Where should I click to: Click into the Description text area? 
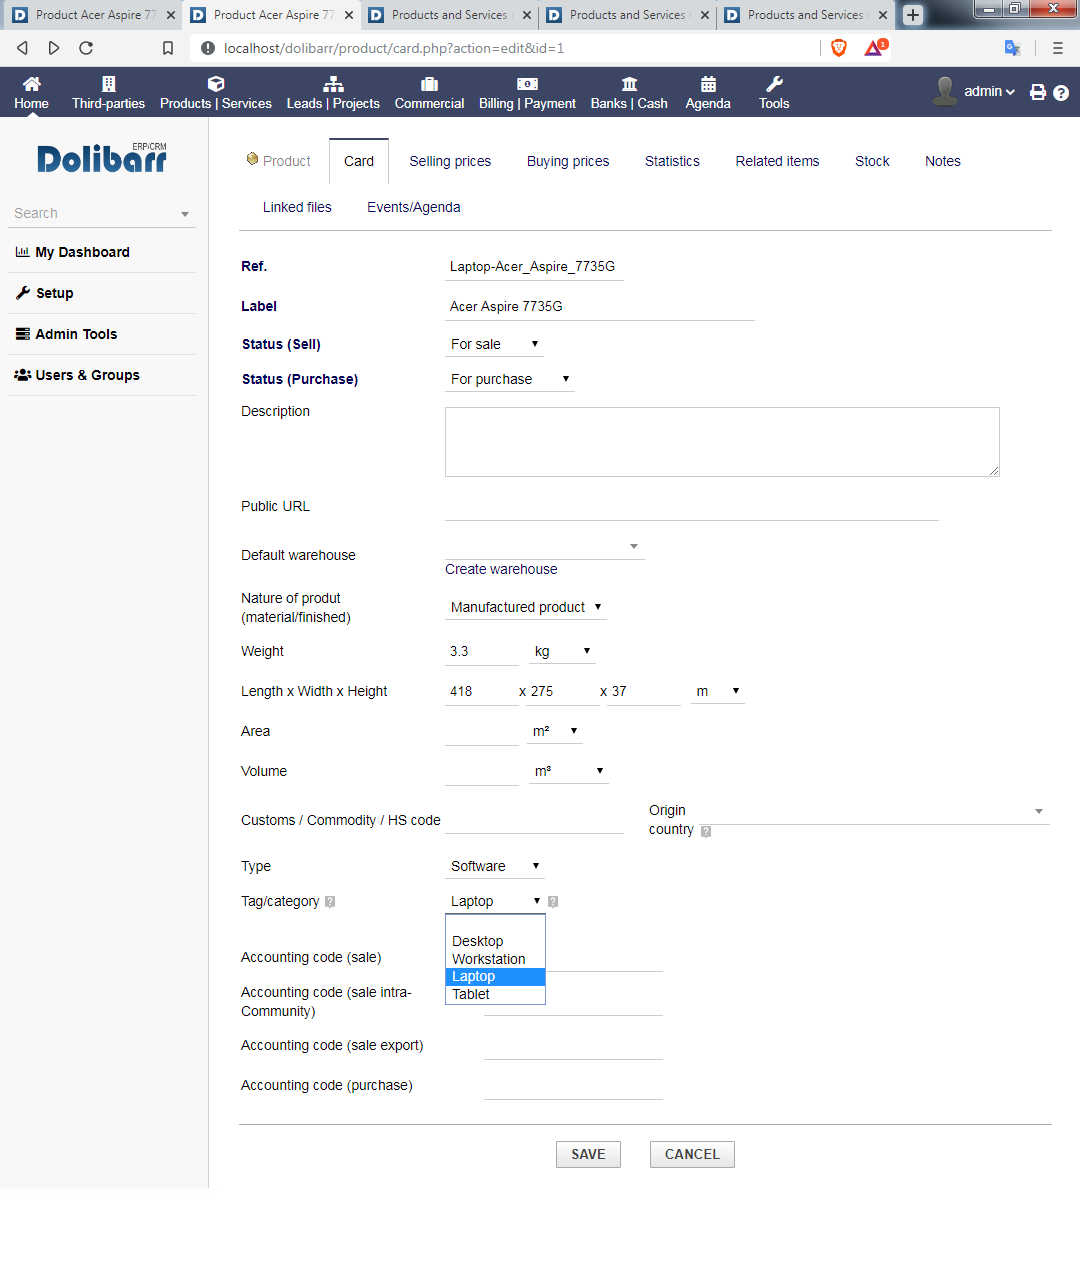click(722, 442)
